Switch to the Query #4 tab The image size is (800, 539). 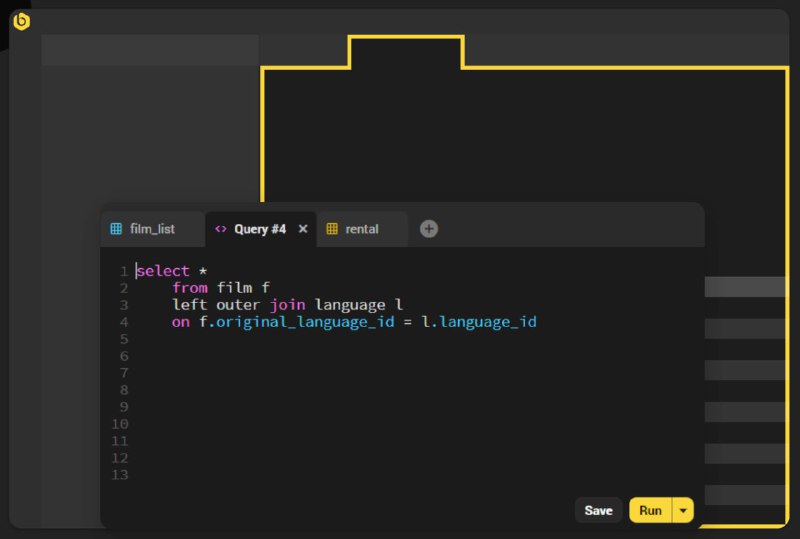click(260, 229)
